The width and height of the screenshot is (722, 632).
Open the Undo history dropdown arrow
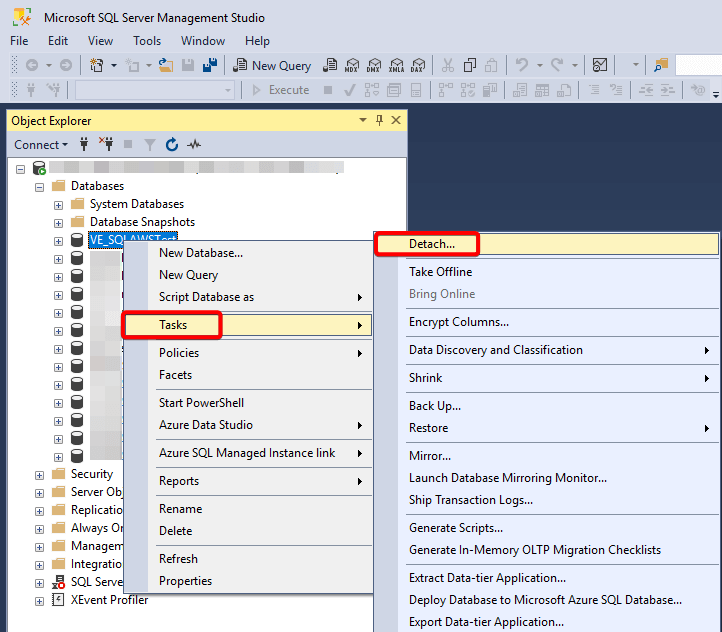pos(540,65)
